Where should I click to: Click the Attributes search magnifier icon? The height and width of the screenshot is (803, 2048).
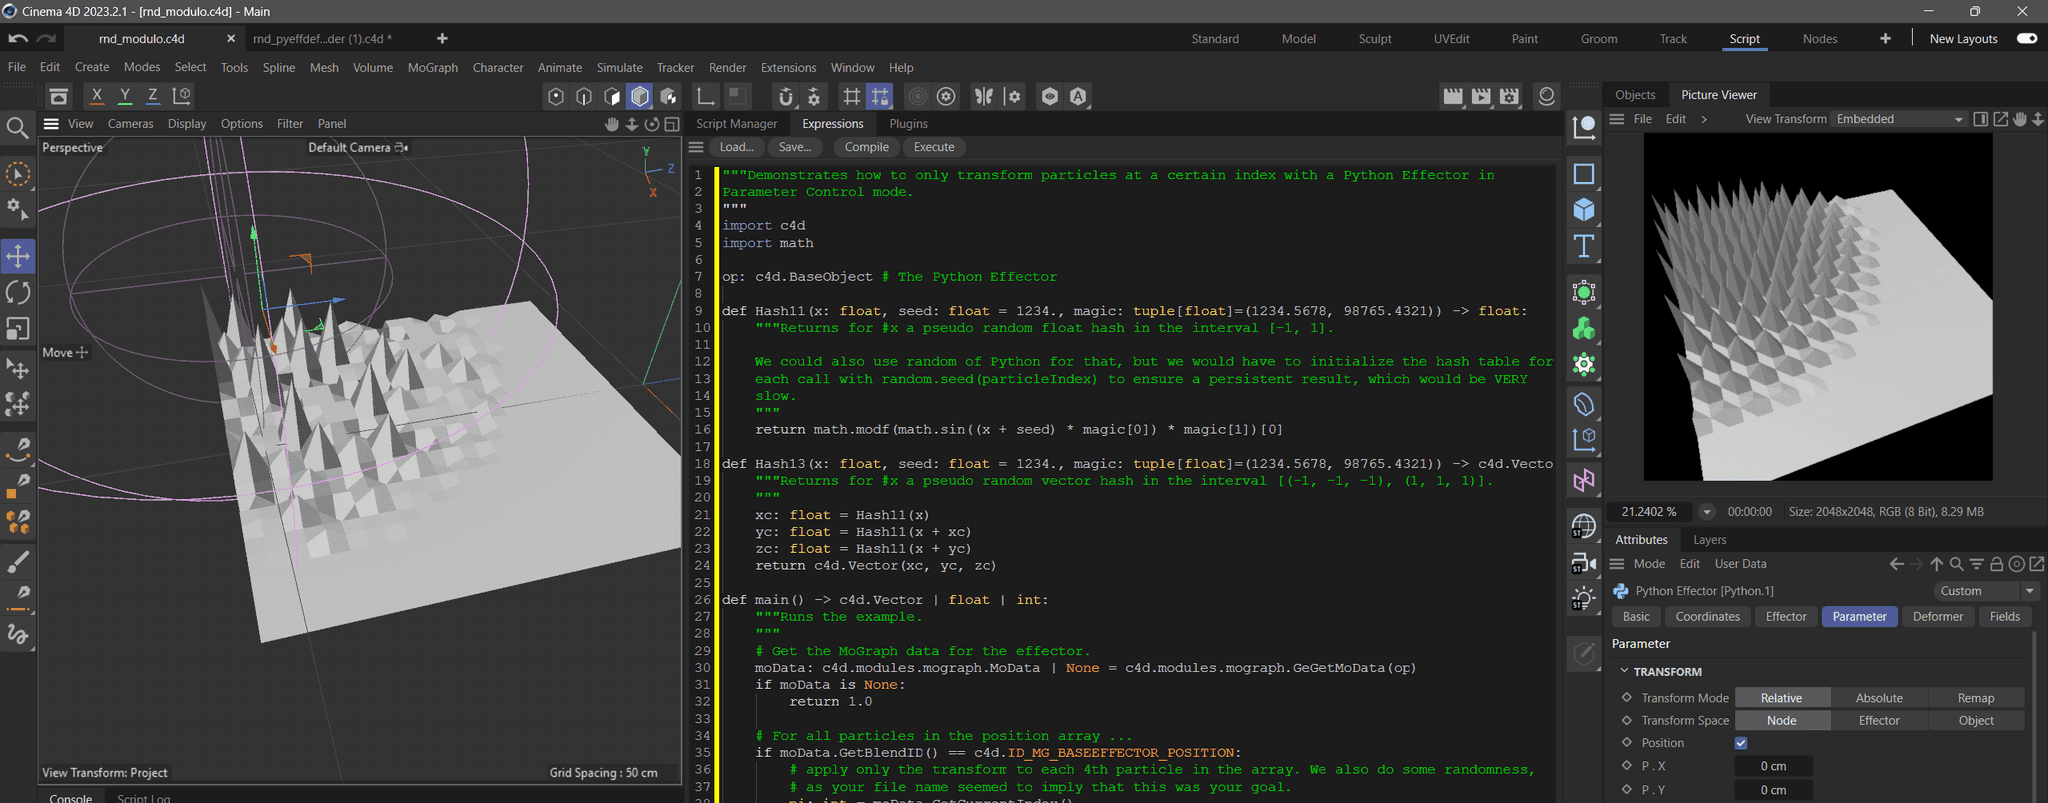pos(1957,564)
